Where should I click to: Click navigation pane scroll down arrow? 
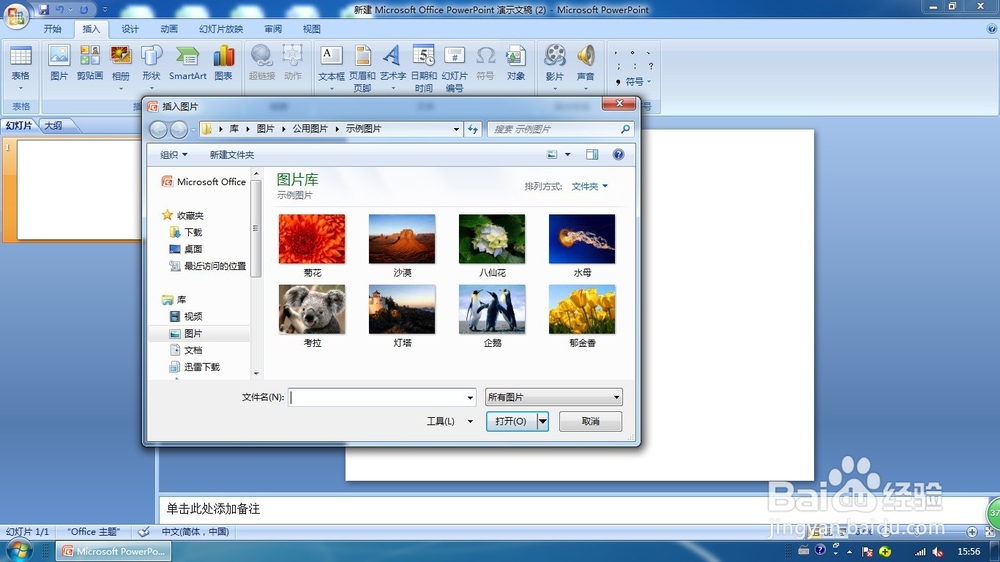pos(256,374)
